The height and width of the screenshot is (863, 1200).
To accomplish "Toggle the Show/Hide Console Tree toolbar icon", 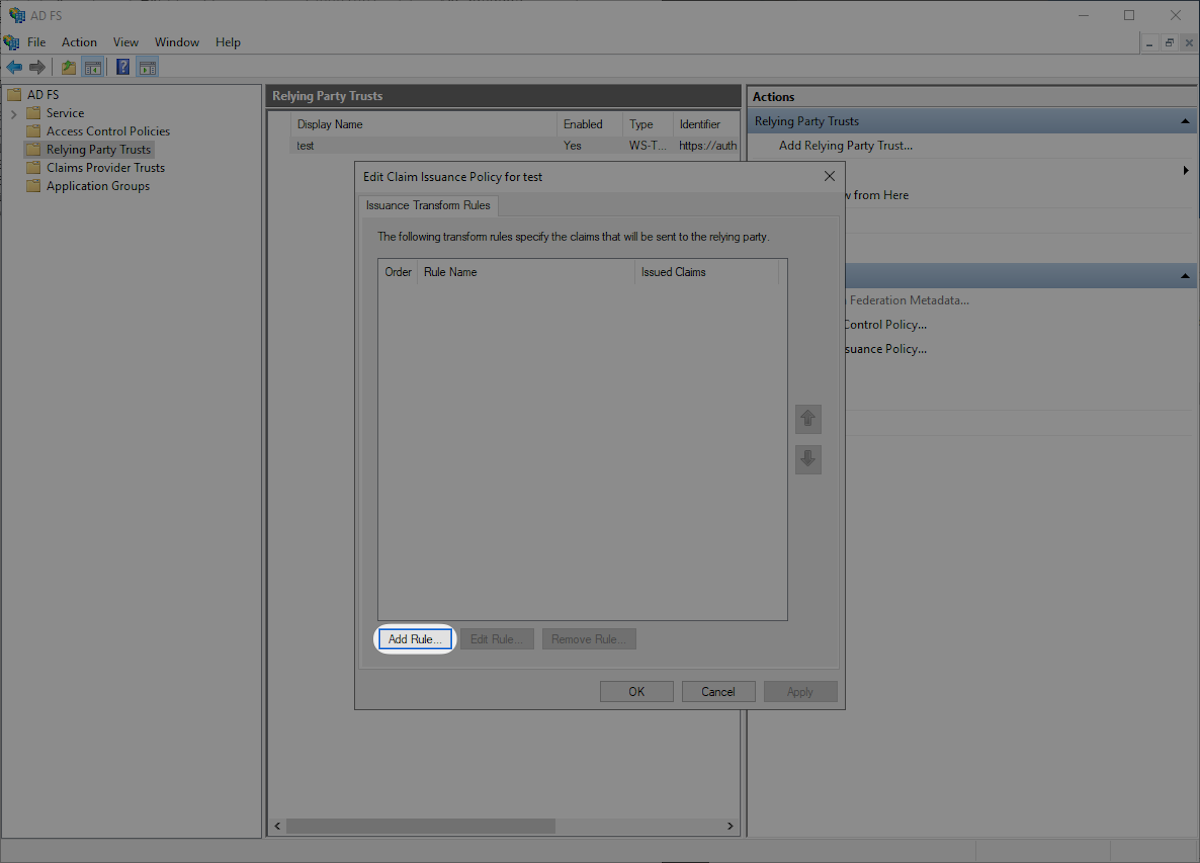I will coord(92,66).
